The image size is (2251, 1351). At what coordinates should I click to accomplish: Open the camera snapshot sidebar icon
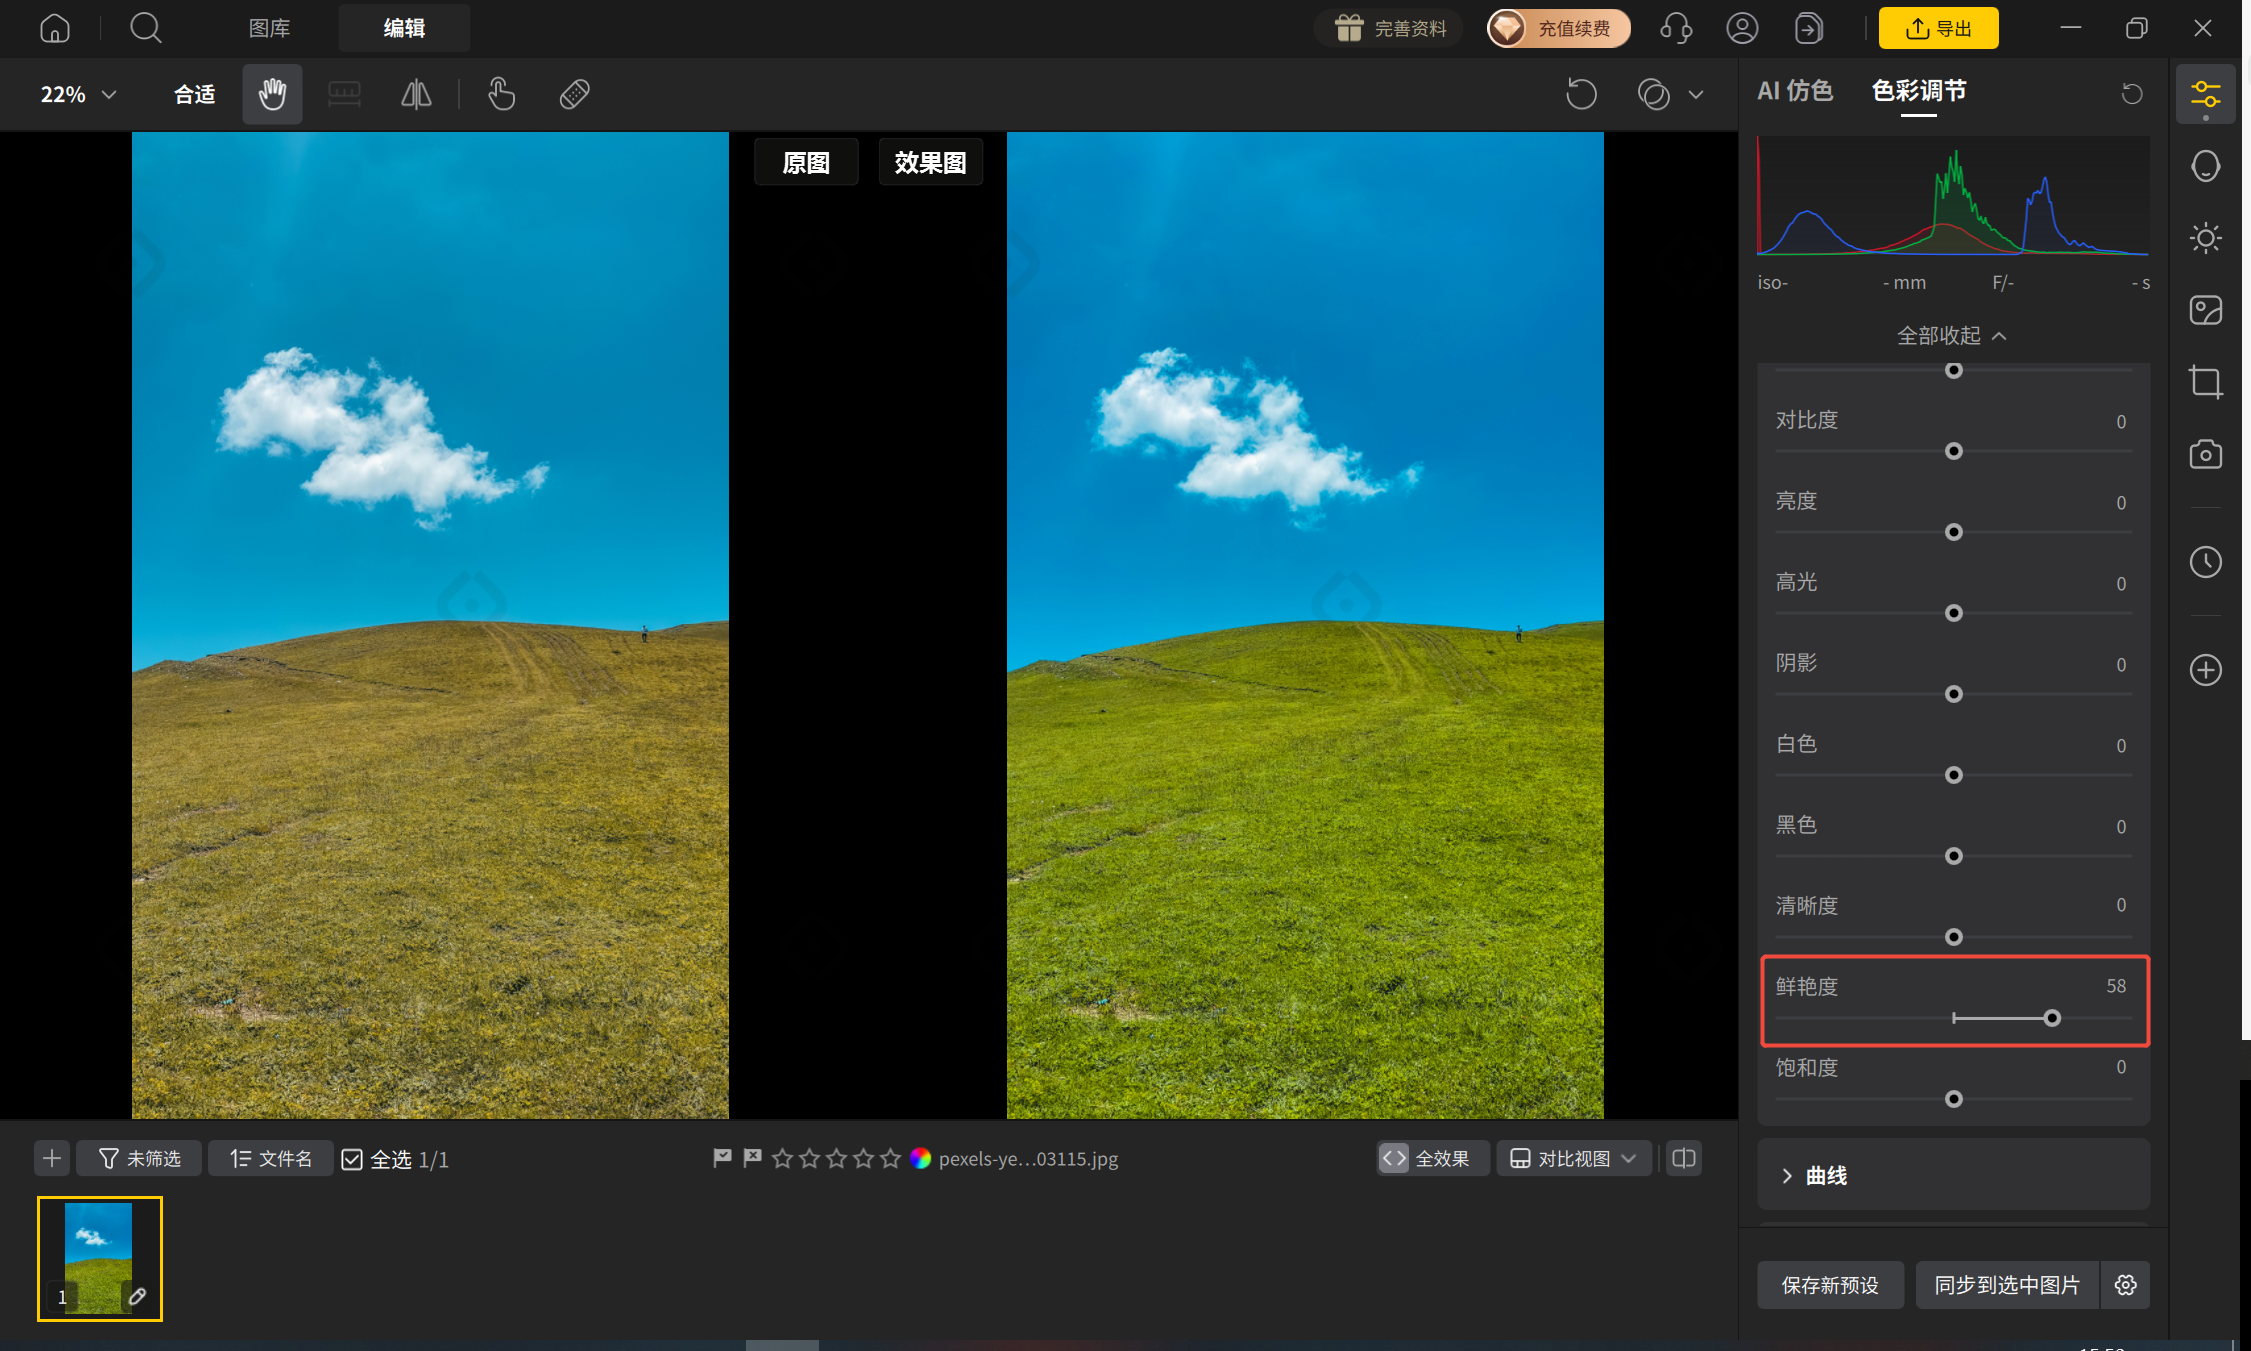point(2205,454)
